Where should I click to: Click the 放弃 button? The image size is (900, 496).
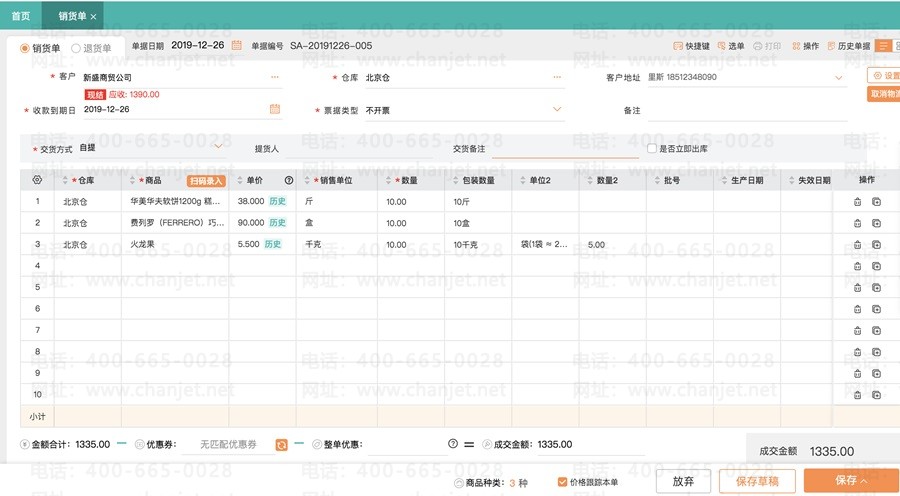(x=683, y=481)
